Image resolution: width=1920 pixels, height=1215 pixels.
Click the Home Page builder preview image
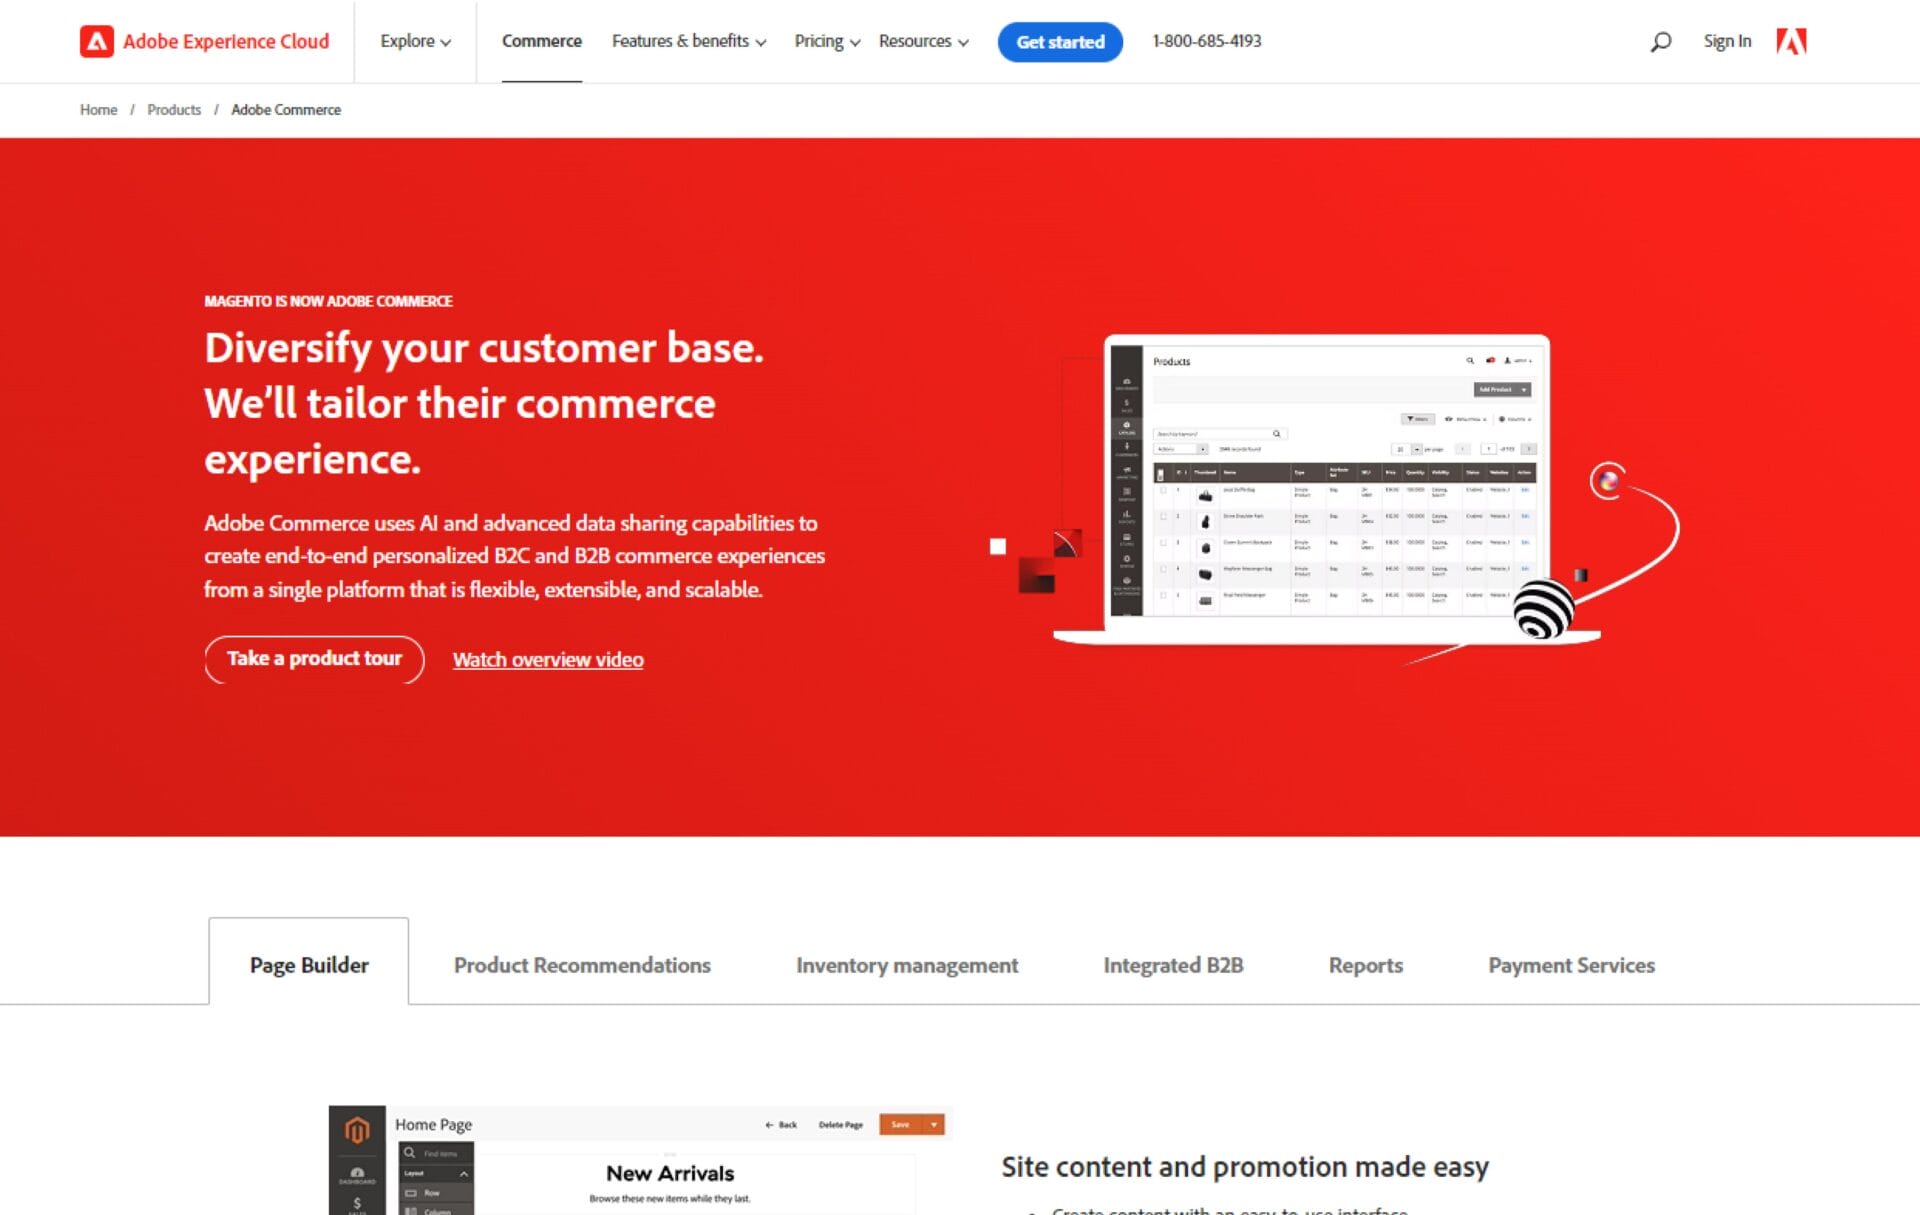pyautogui.click(x=640, y=1160)
